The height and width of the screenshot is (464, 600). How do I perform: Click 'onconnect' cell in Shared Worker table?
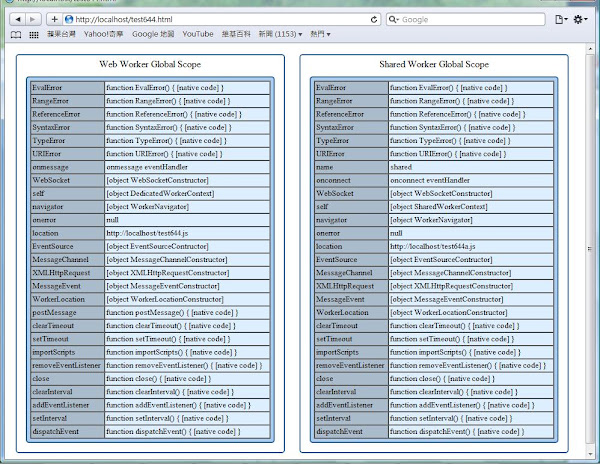[351, 180]
